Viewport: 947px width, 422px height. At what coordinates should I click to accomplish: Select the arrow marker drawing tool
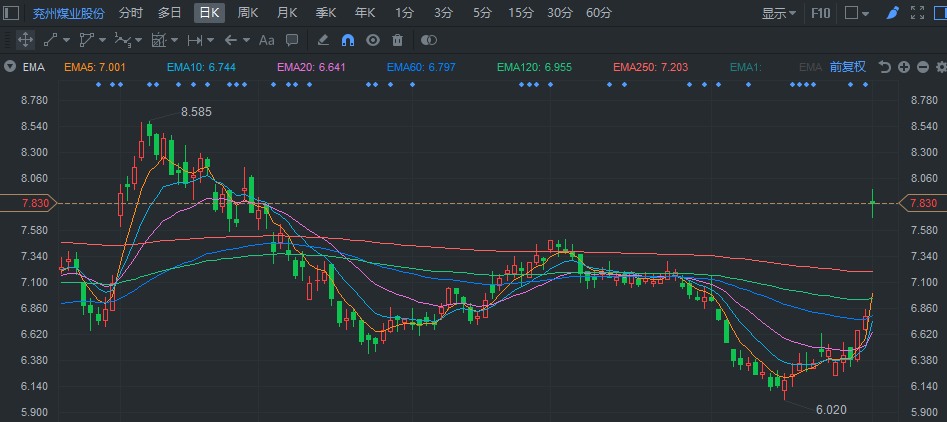click(x=230, y=40)
